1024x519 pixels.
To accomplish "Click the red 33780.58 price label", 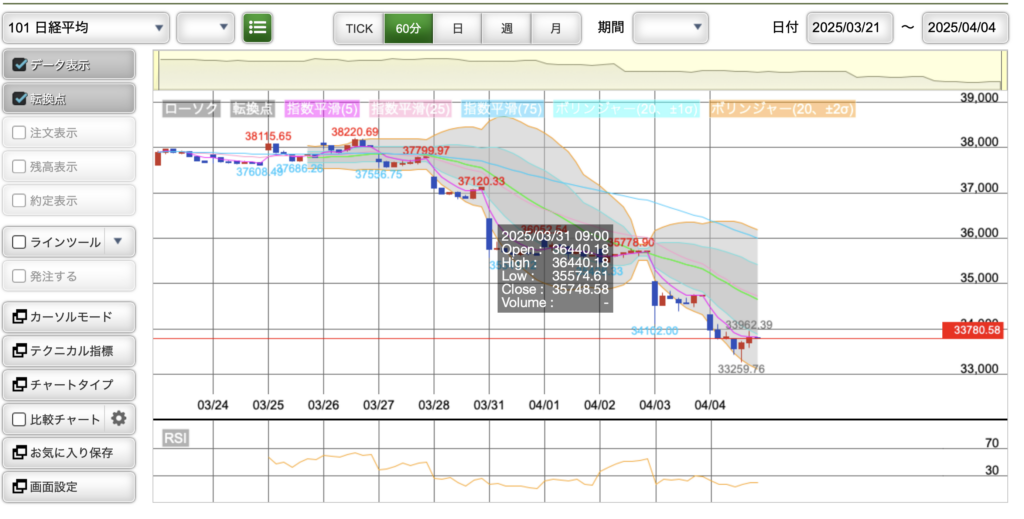I will [972, 330].
